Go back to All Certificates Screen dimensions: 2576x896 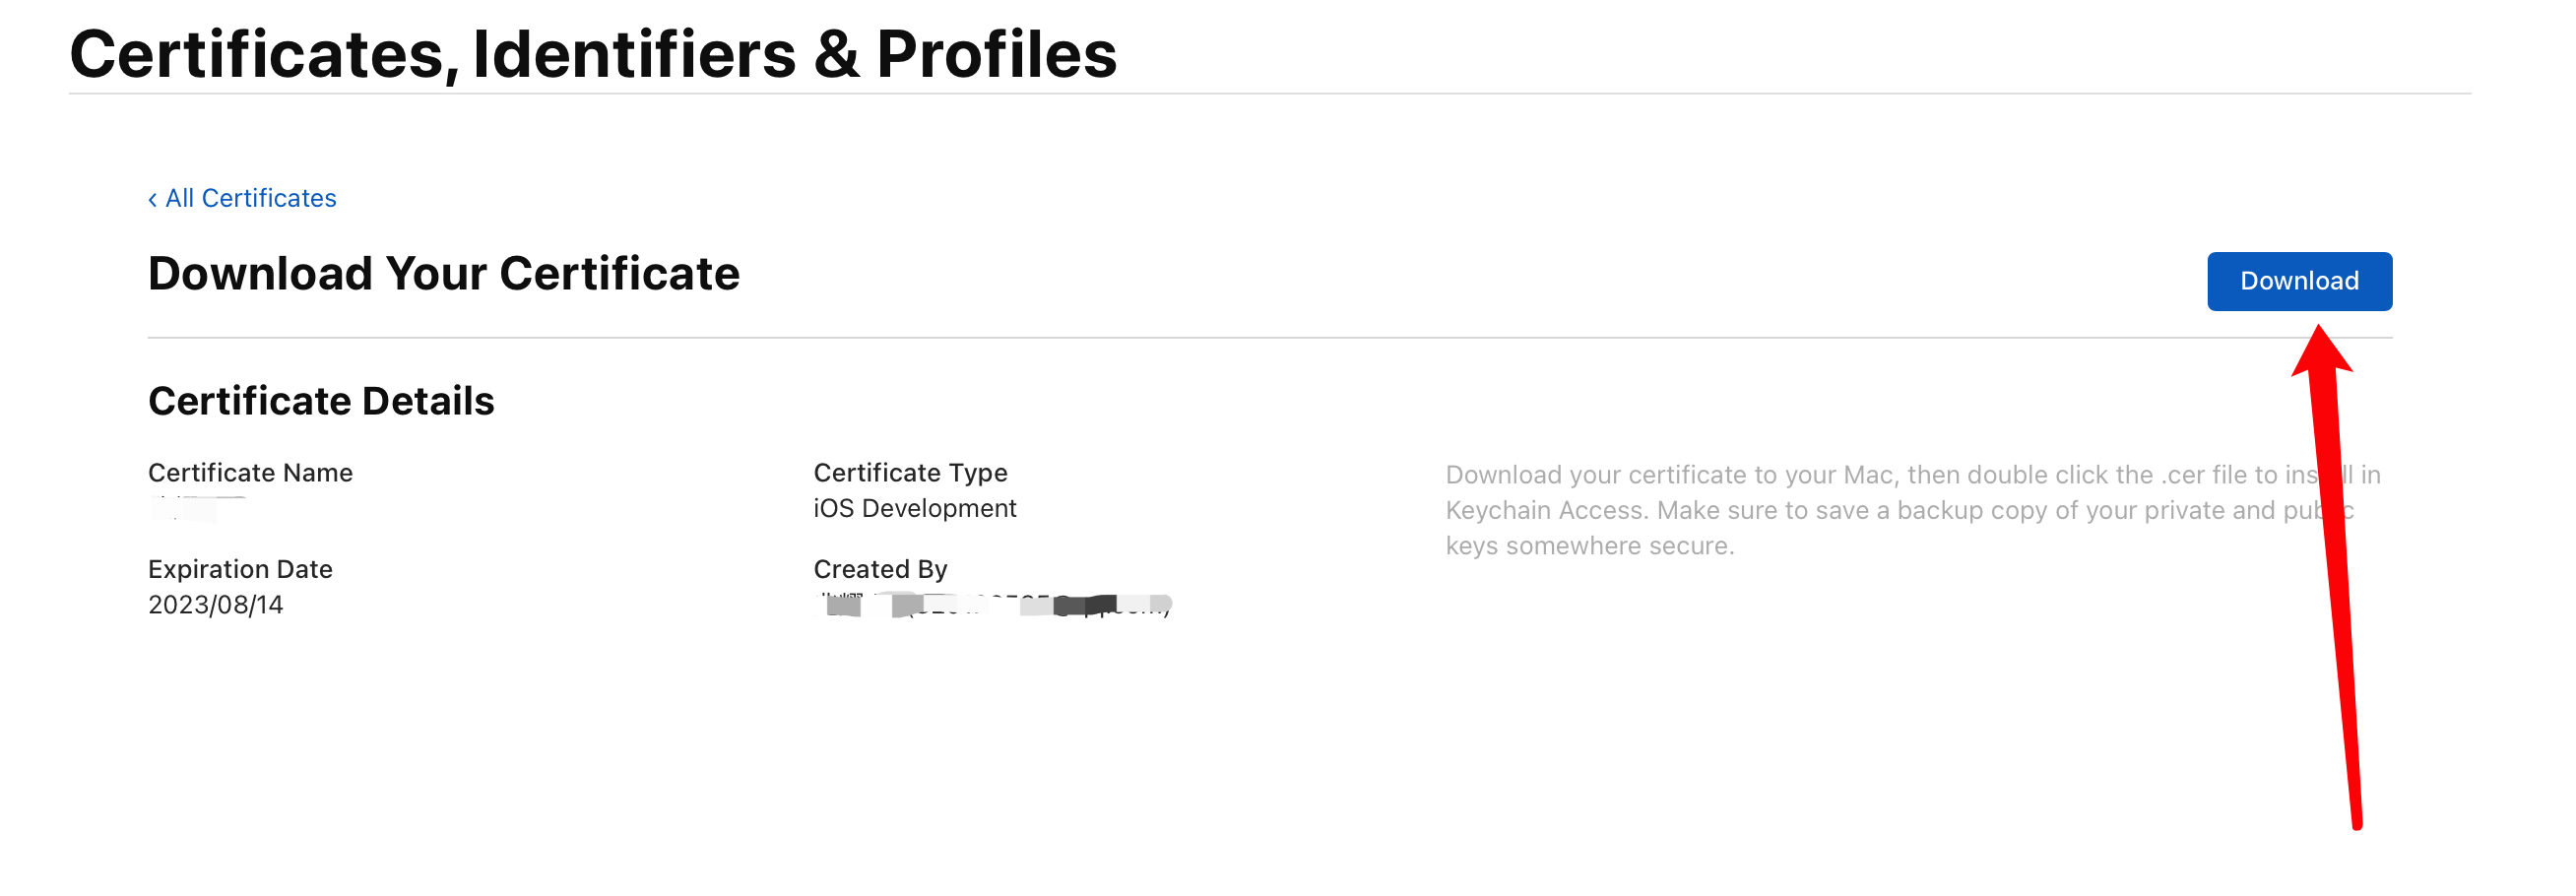250,198
